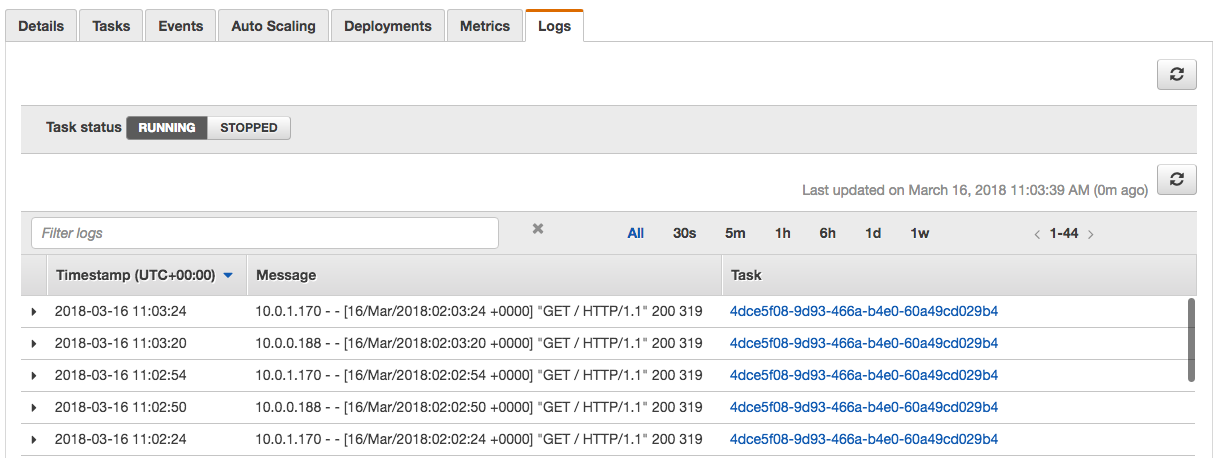Select RUNNING task status

coord(167,128)
